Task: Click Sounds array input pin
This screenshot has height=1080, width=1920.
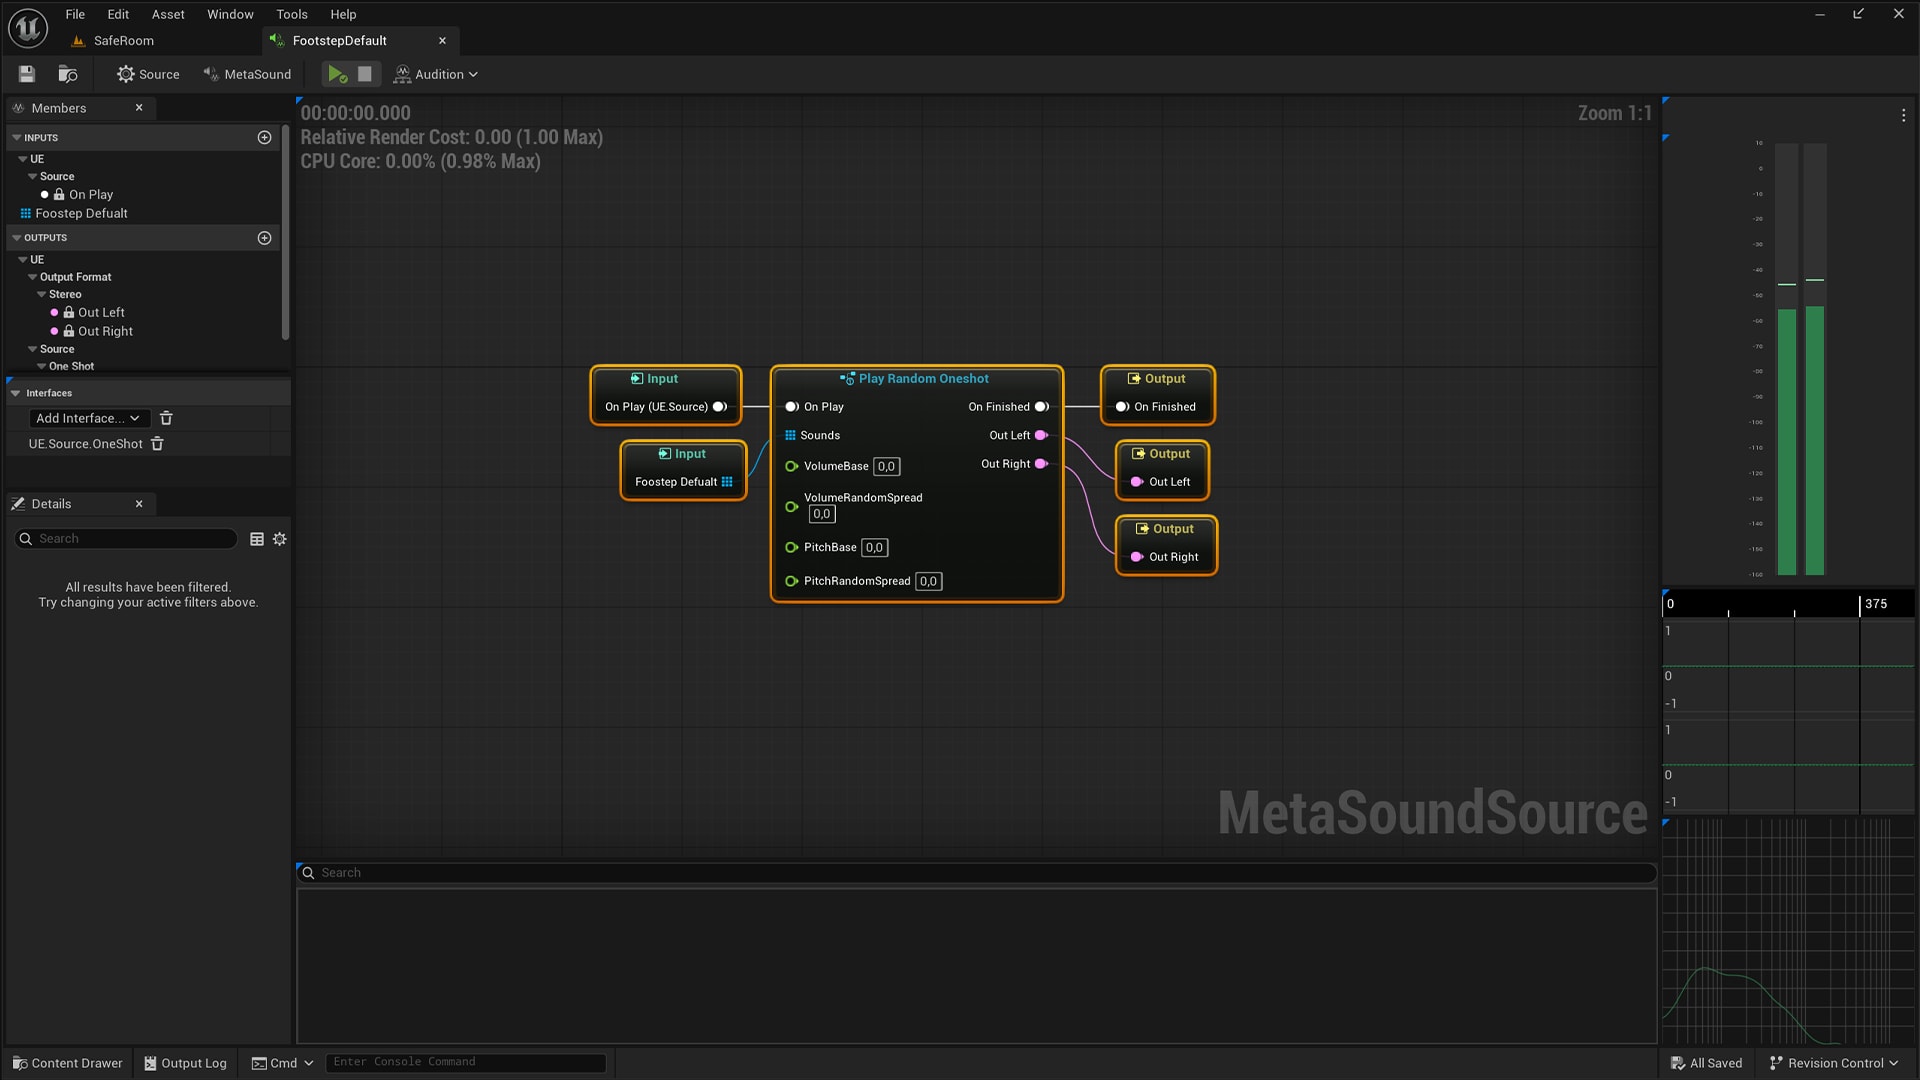Action: (x=790, y=436)
